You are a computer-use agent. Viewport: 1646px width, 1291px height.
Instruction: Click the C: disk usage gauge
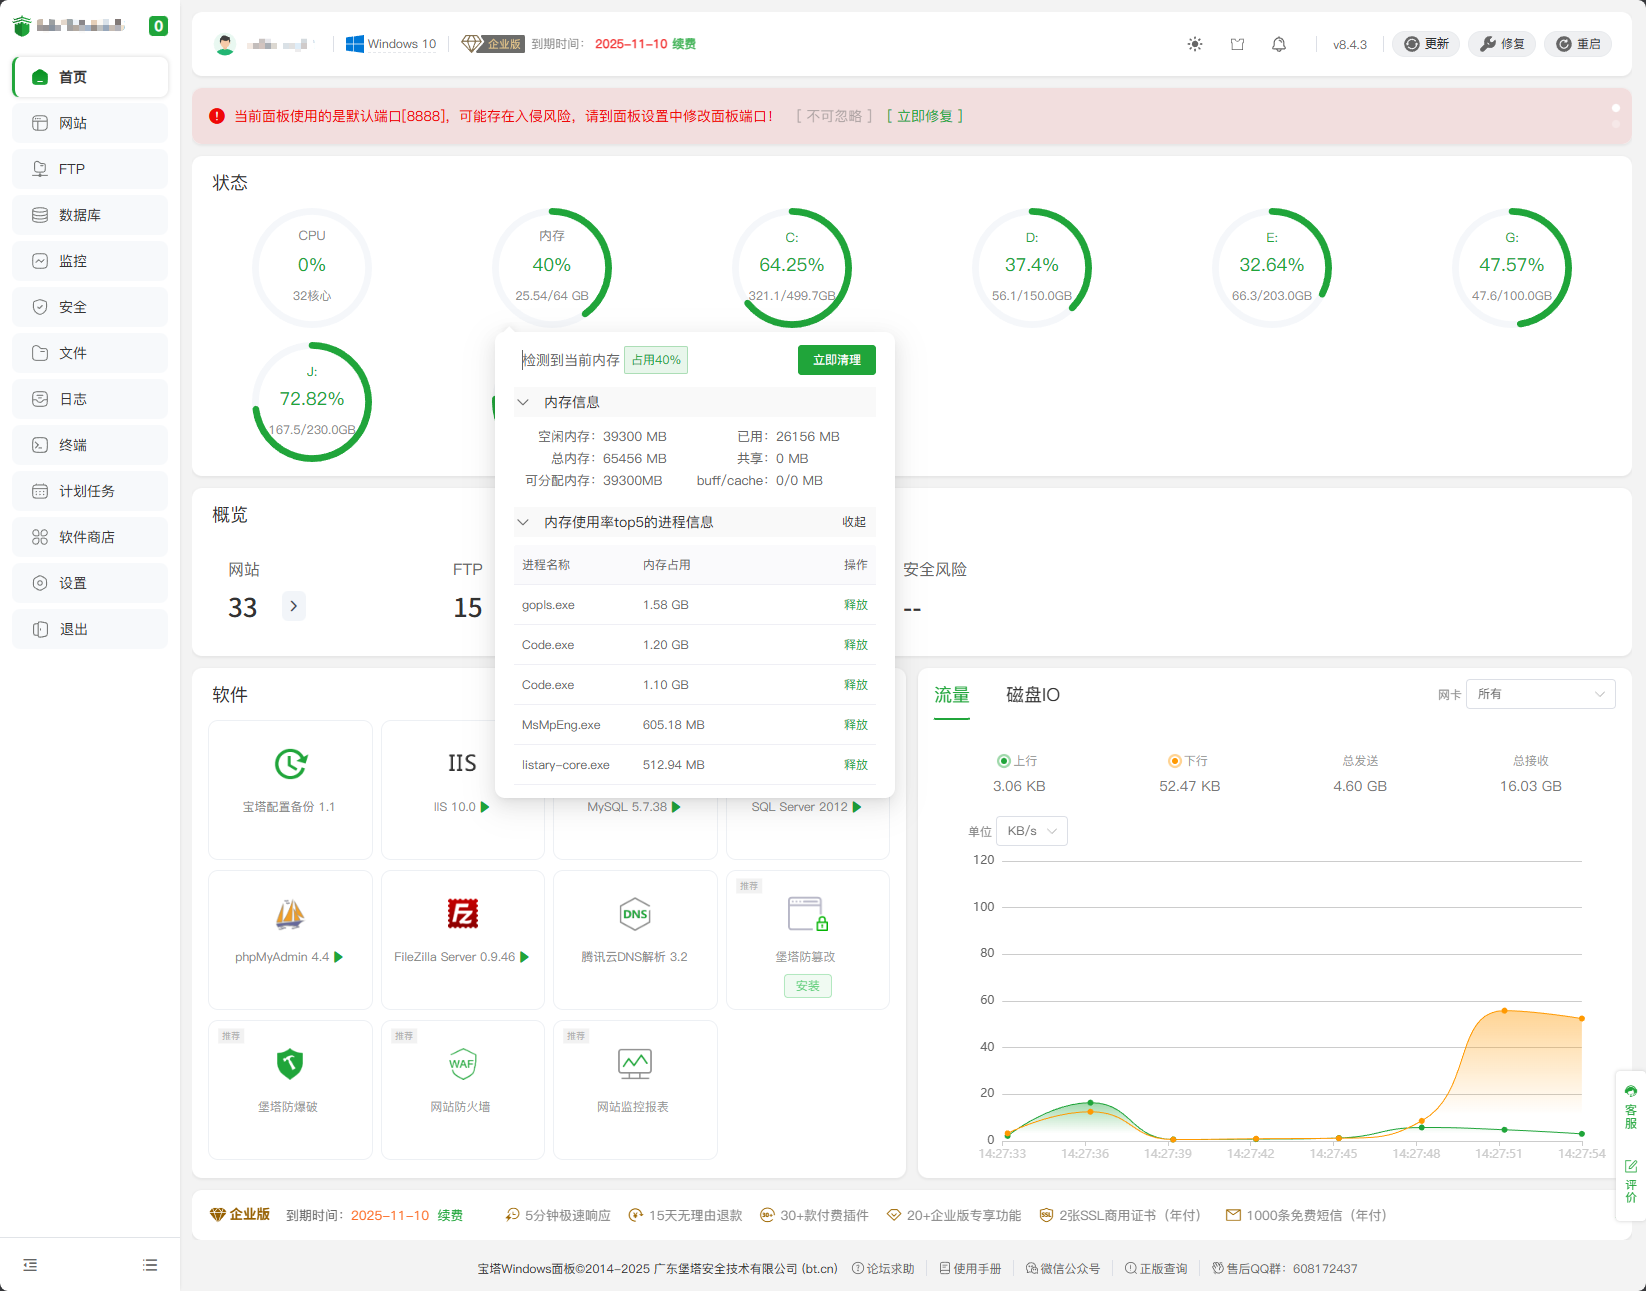791,267
